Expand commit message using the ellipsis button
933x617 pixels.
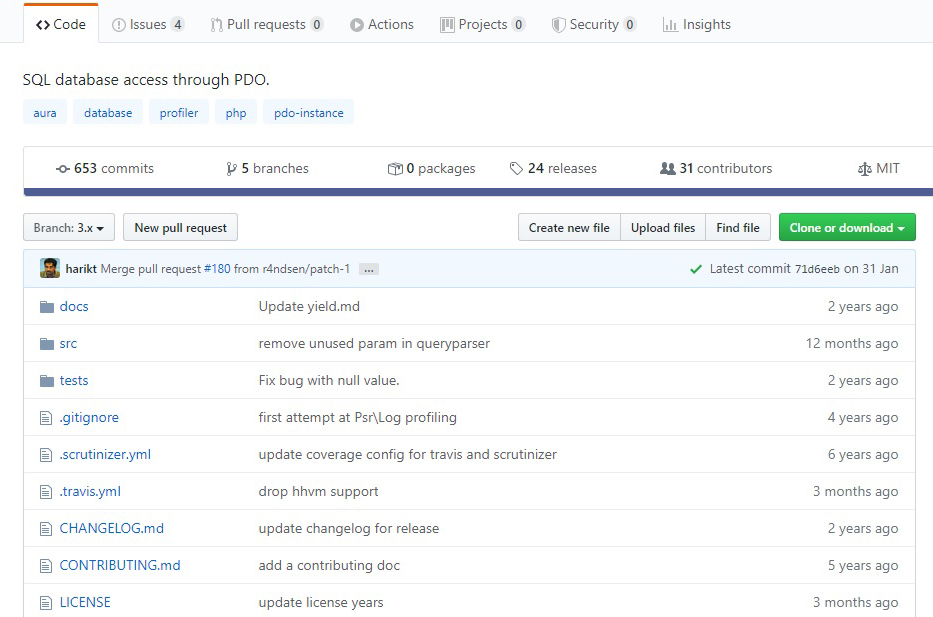(368, 268)
